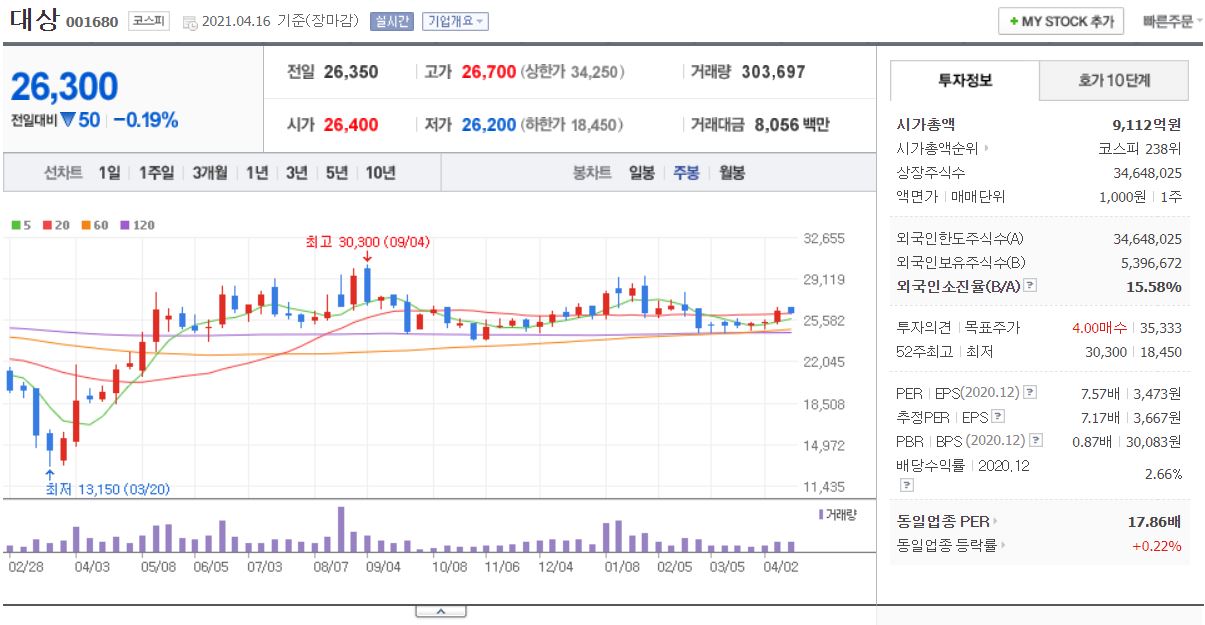
Task: Click the 동일업종 PER link
Action: [943, 521]
